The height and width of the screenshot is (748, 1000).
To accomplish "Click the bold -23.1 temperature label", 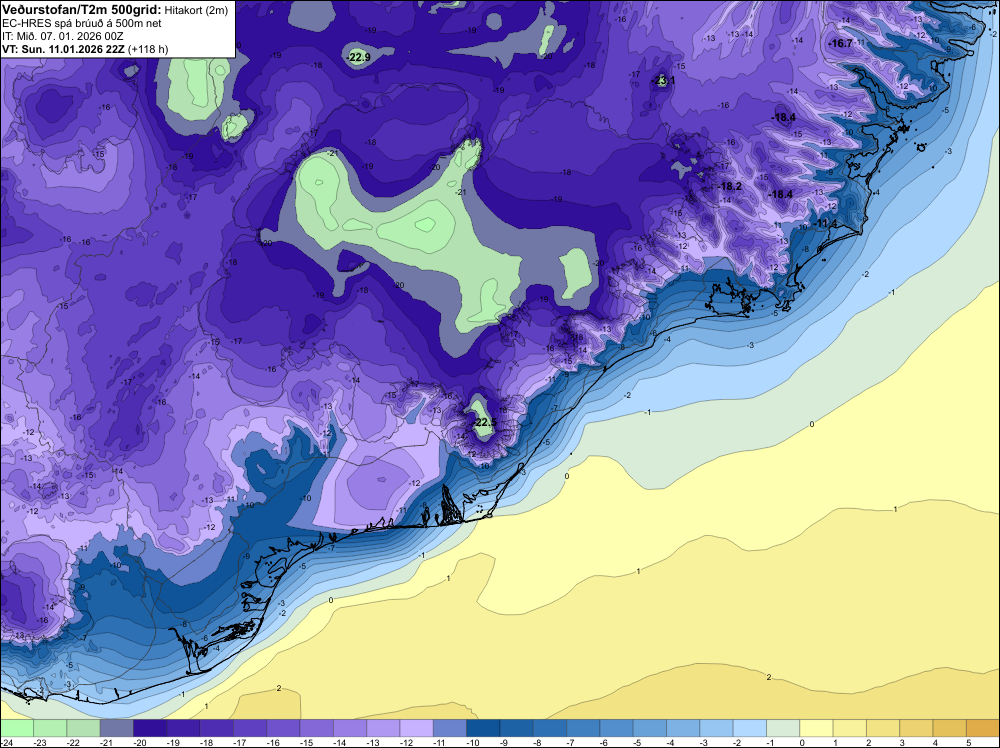I will pyautogui.click(x=663, y=80).
